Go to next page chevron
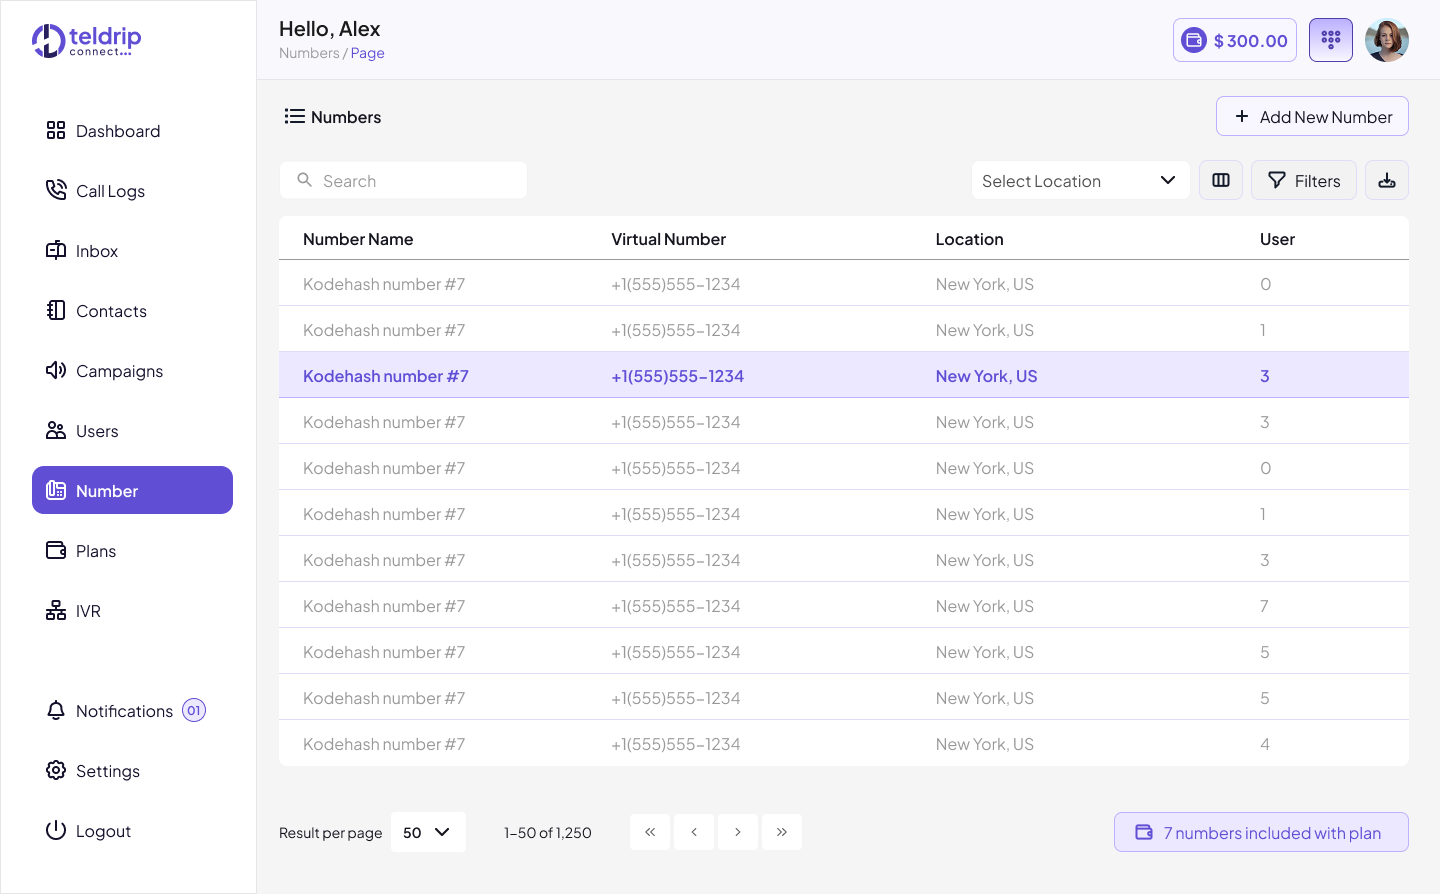 click(x=738, y=832)
